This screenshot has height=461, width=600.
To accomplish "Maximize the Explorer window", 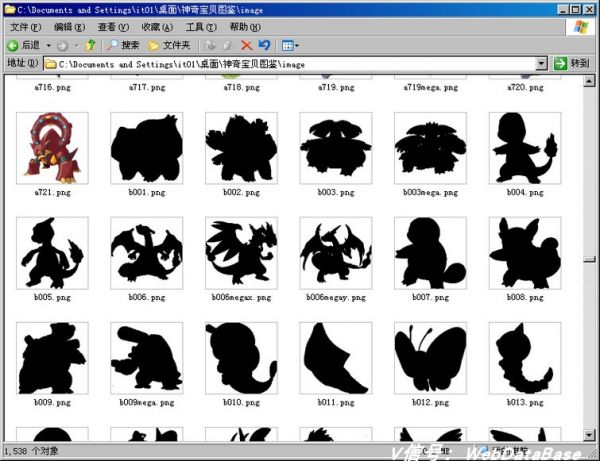I will point(575,10).
